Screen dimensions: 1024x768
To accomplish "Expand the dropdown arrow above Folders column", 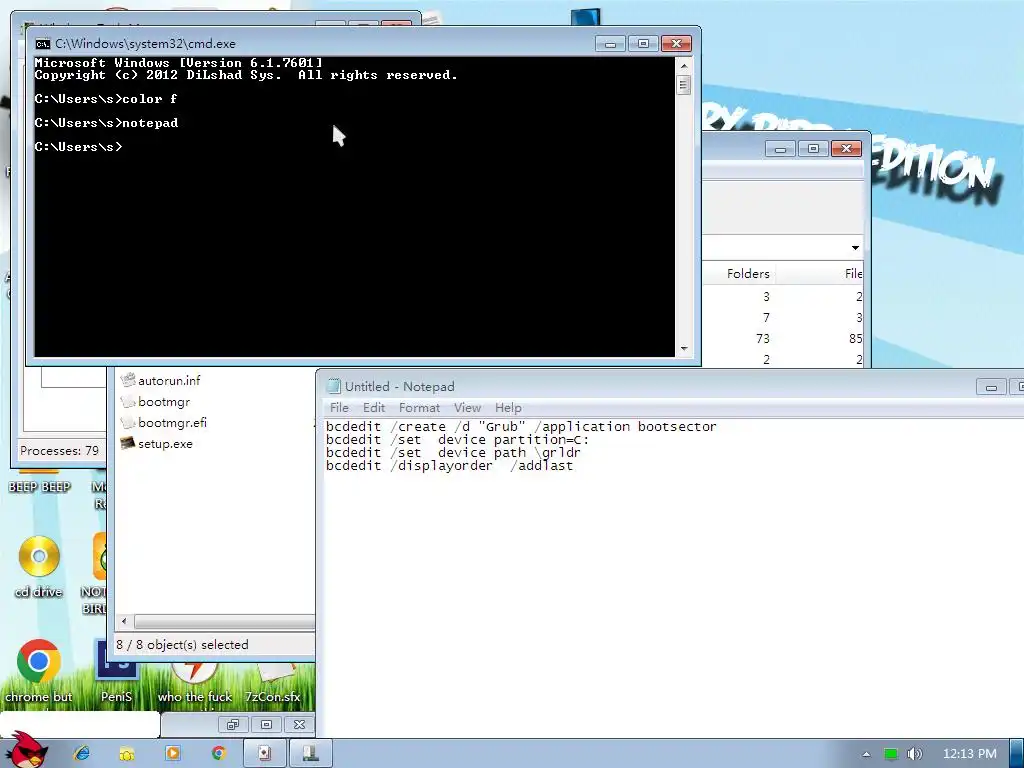I will coord(855,248).
